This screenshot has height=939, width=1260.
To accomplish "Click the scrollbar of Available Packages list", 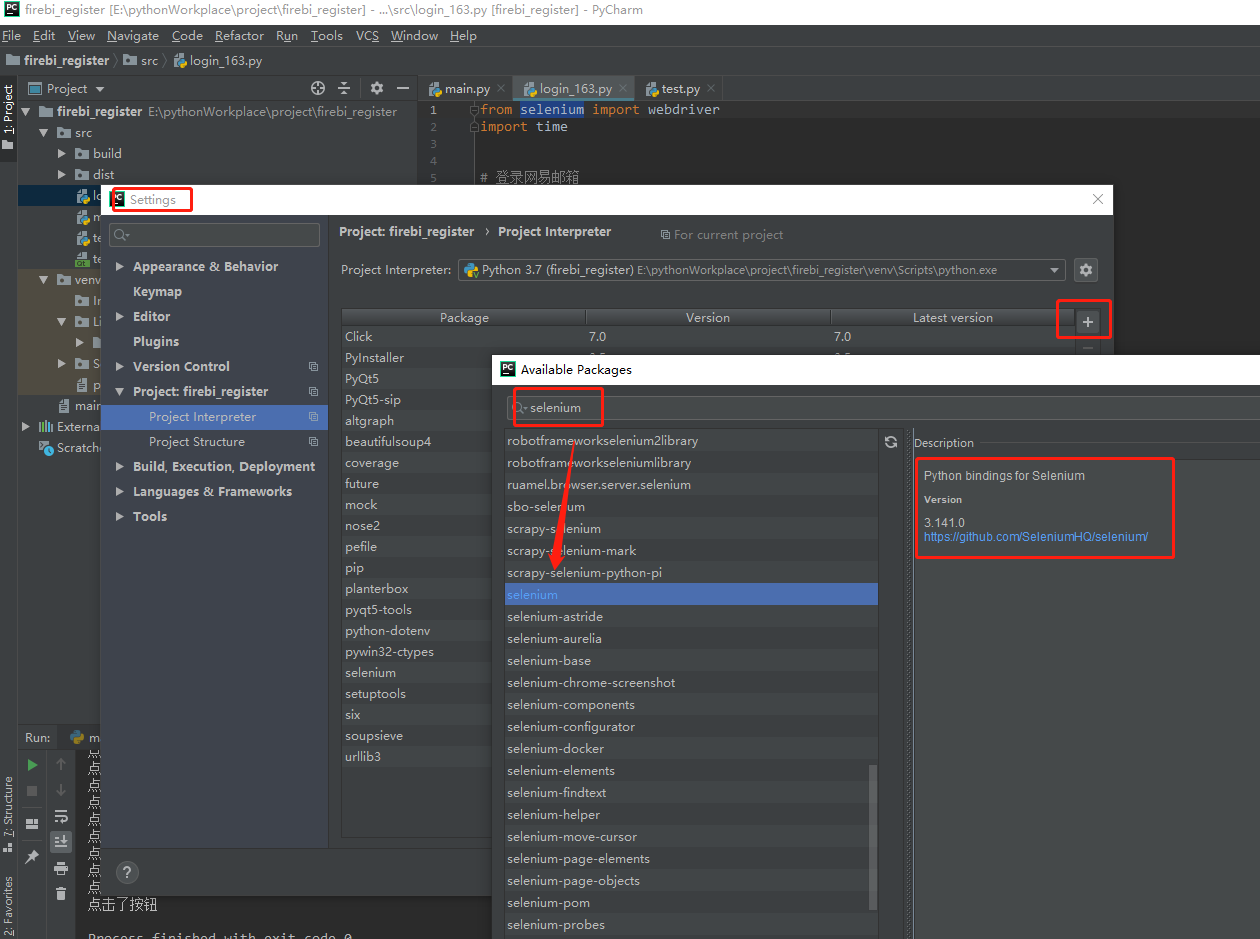I will 873,838.
